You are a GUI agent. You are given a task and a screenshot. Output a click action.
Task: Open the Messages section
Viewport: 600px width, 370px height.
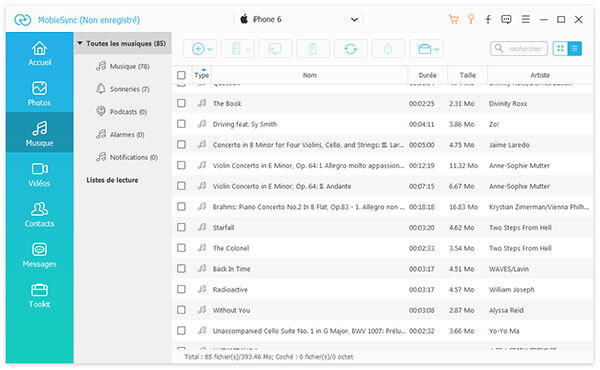click(x=39, y=255)
